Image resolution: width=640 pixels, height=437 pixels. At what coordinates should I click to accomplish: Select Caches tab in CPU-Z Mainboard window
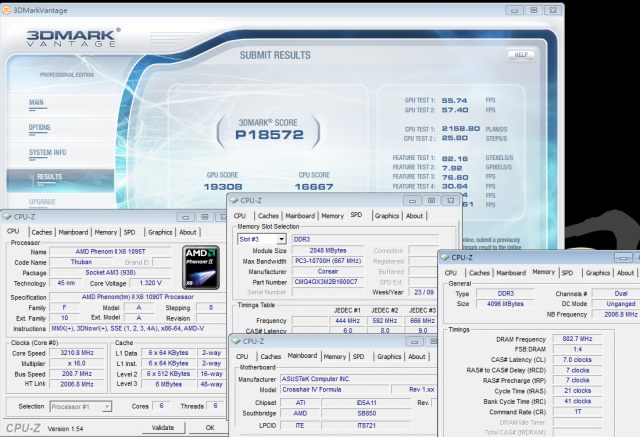click(271, 357)
